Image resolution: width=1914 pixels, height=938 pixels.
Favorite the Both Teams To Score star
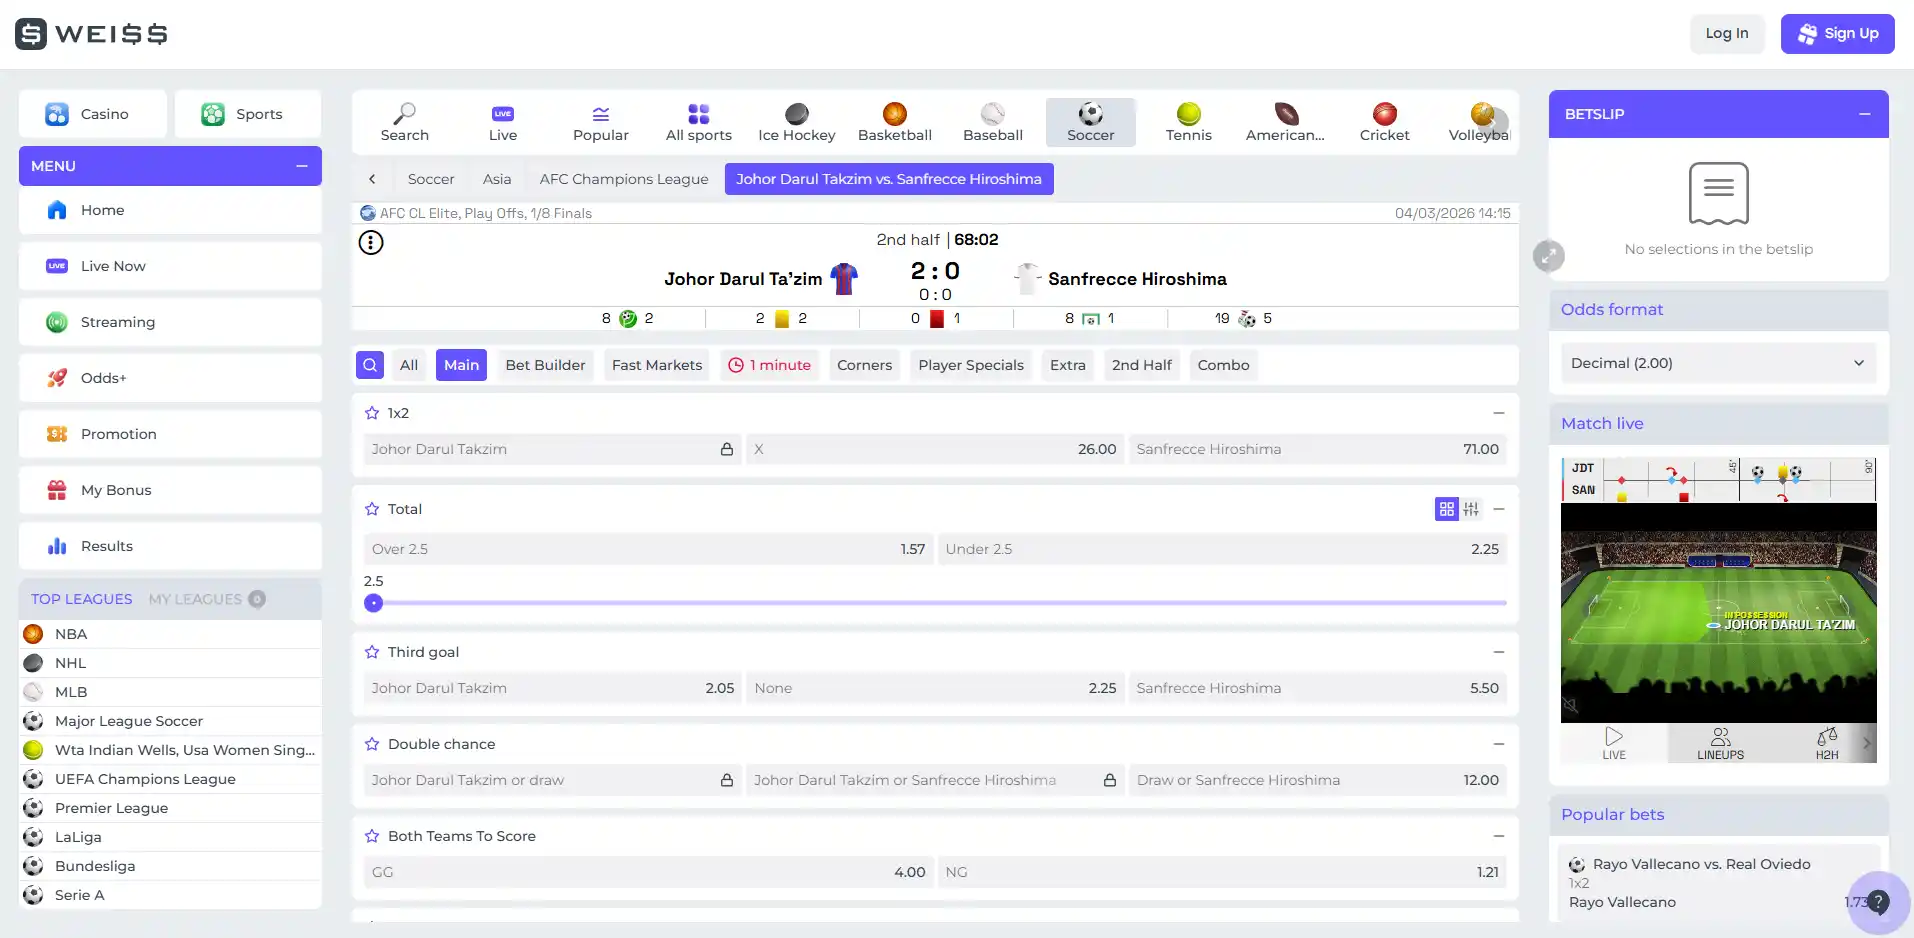point(372,836)
